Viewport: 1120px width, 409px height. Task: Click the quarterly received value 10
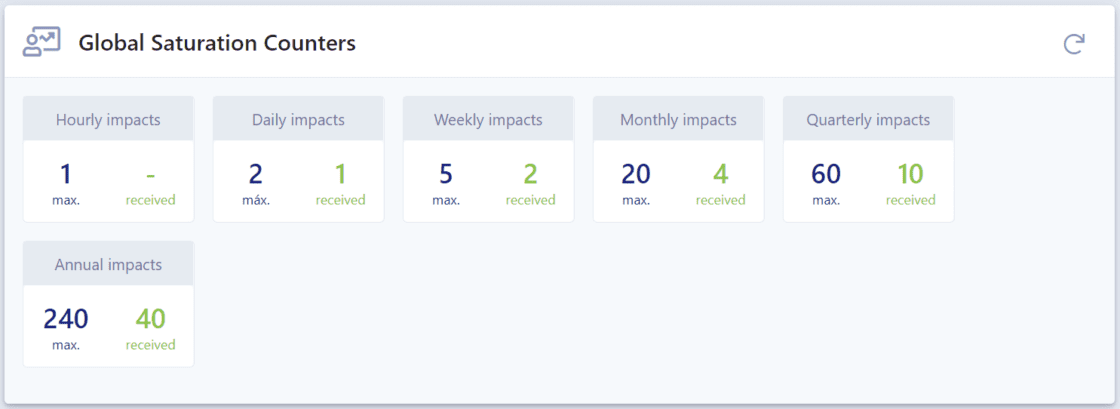point(910,174)
